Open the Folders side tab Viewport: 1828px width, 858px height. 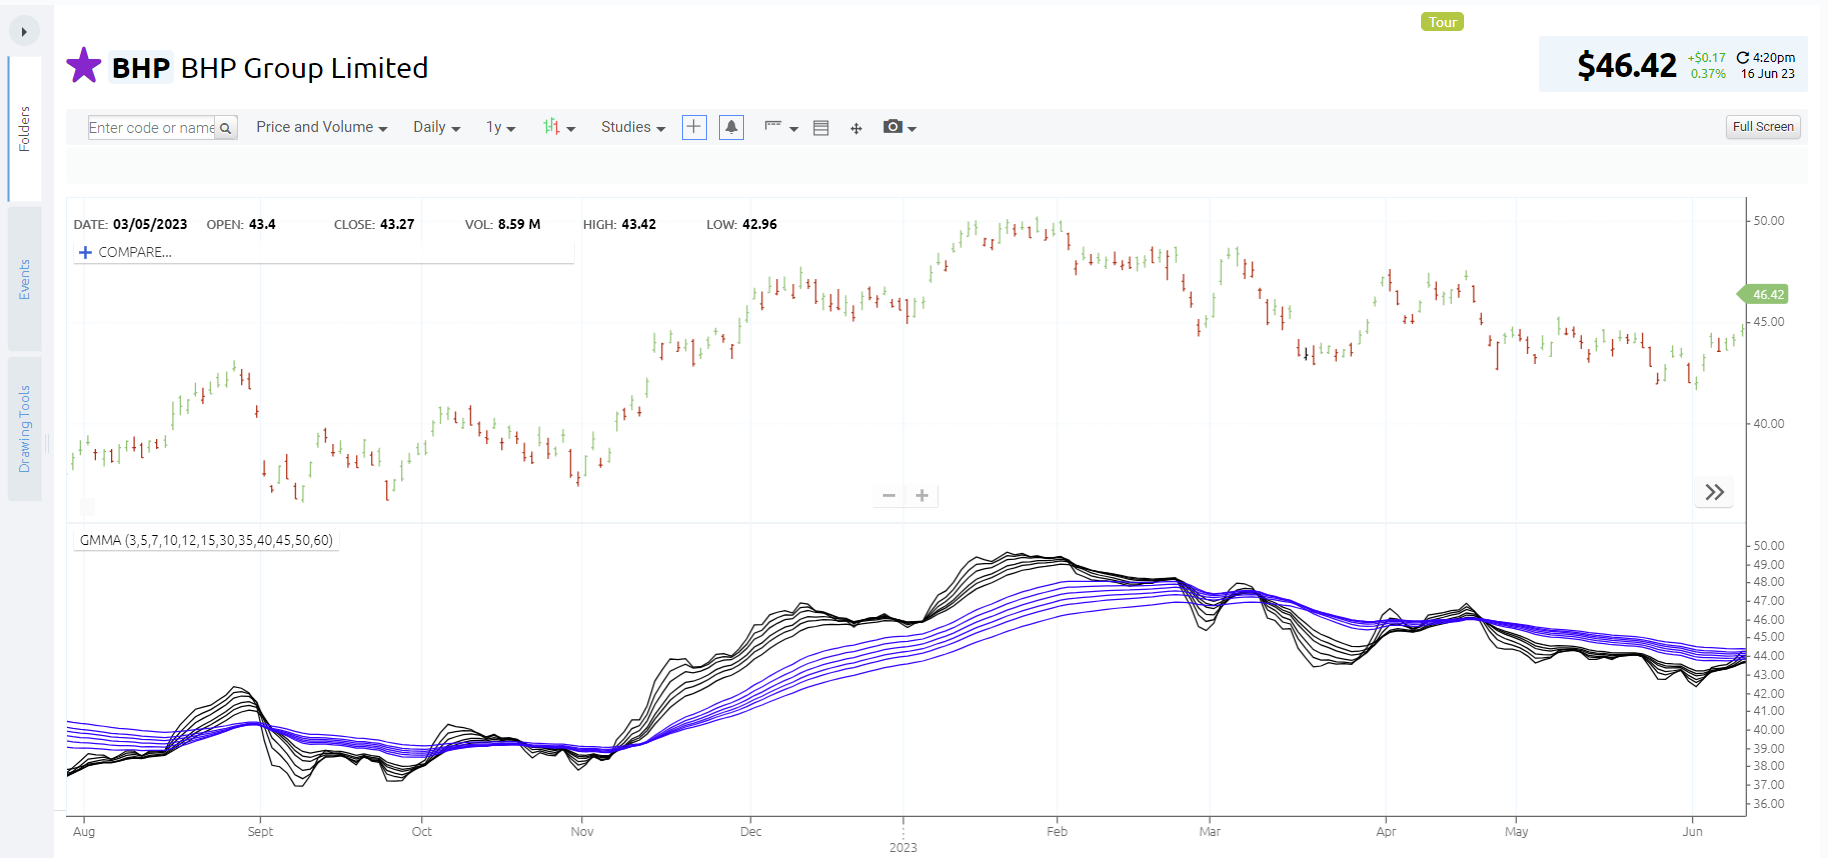coord(25,129)
